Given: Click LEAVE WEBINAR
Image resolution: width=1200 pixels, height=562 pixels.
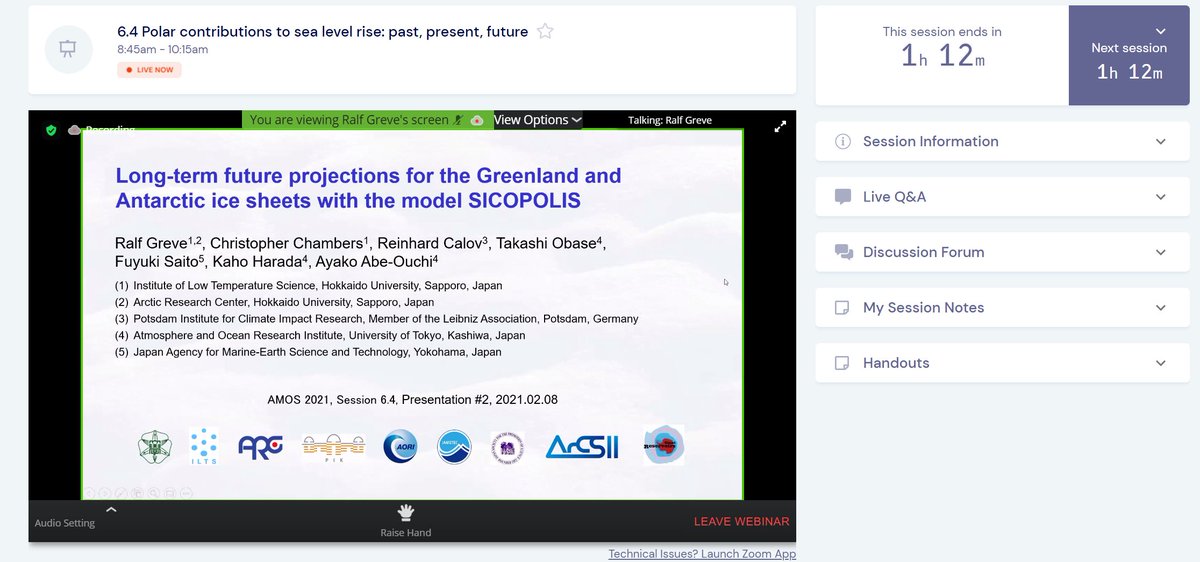Looking at the screenshot, I should tap(742, 522).
